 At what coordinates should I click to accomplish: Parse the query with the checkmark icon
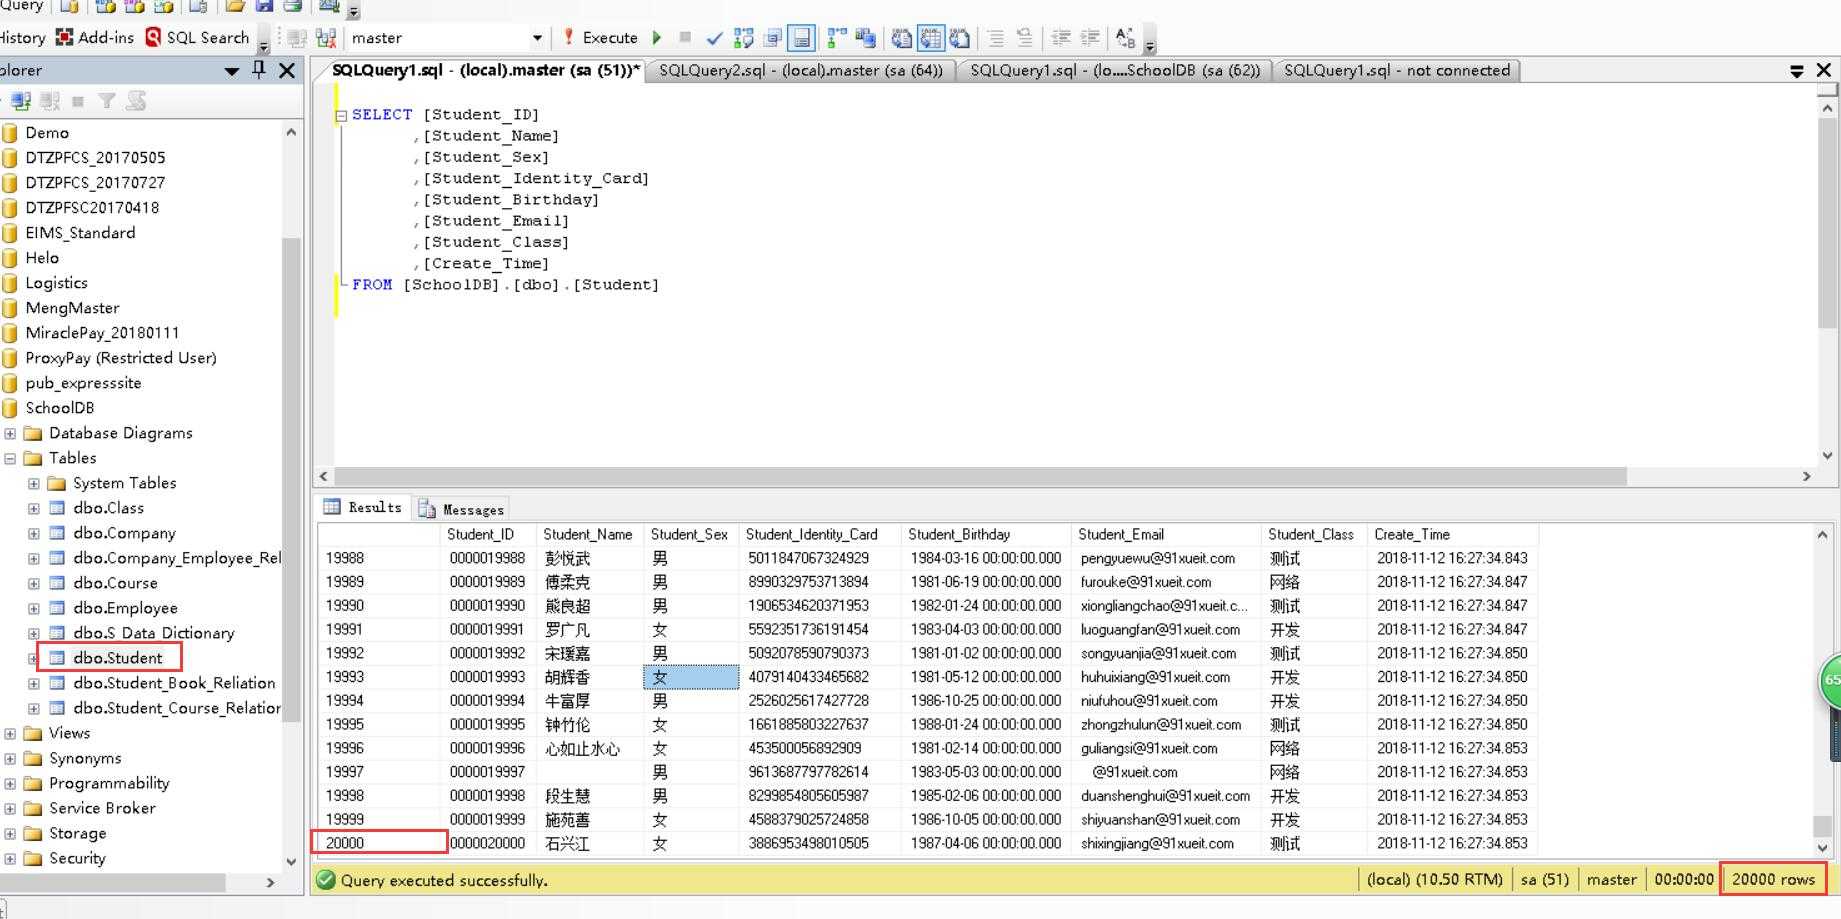(714, 38)
